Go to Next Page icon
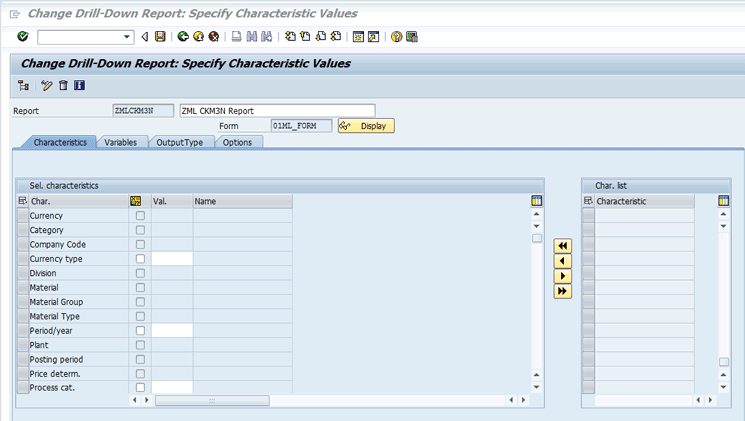Image resolution: width=745 pixels, height=421 pixels. (x=321, y=37)
